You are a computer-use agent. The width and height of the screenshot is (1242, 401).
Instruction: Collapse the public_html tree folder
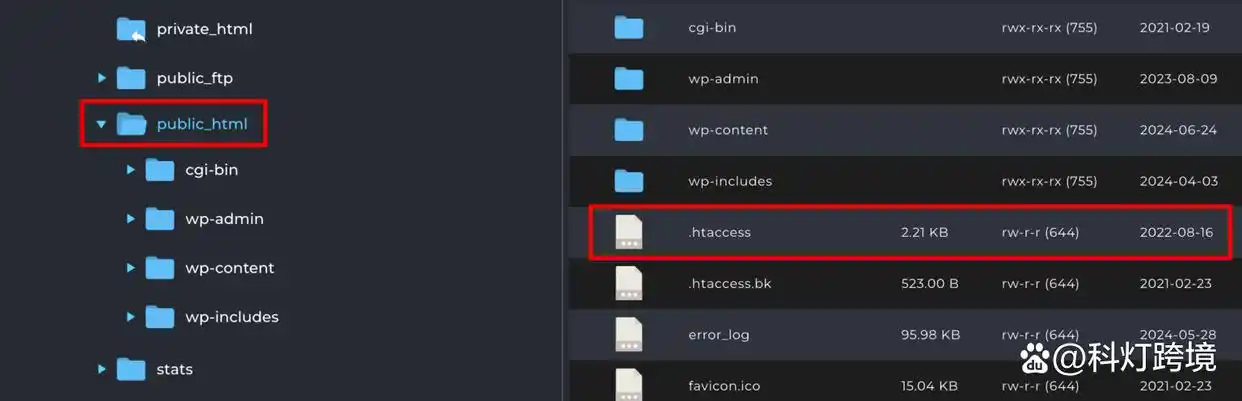101,125
